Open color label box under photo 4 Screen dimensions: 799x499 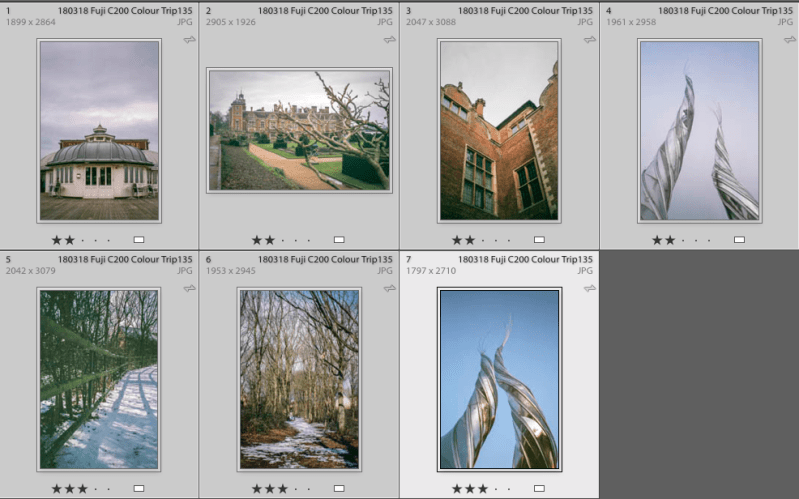739,240
